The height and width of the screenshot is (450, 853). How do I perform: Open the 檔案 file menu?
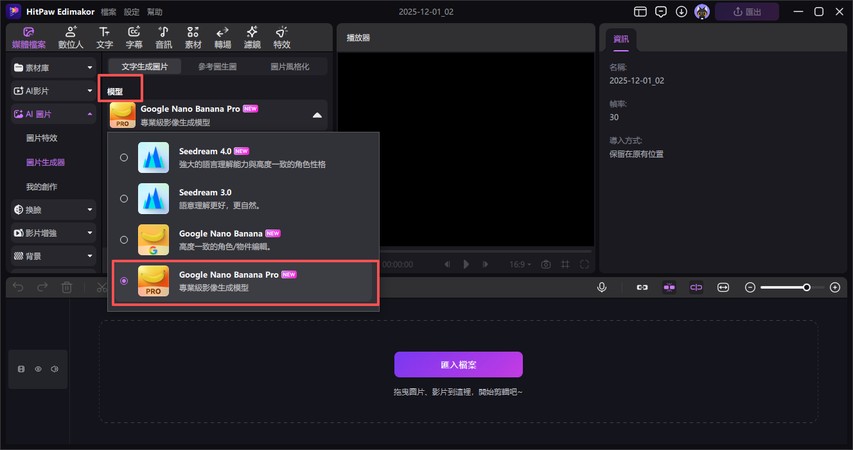[x=108, y=12]
